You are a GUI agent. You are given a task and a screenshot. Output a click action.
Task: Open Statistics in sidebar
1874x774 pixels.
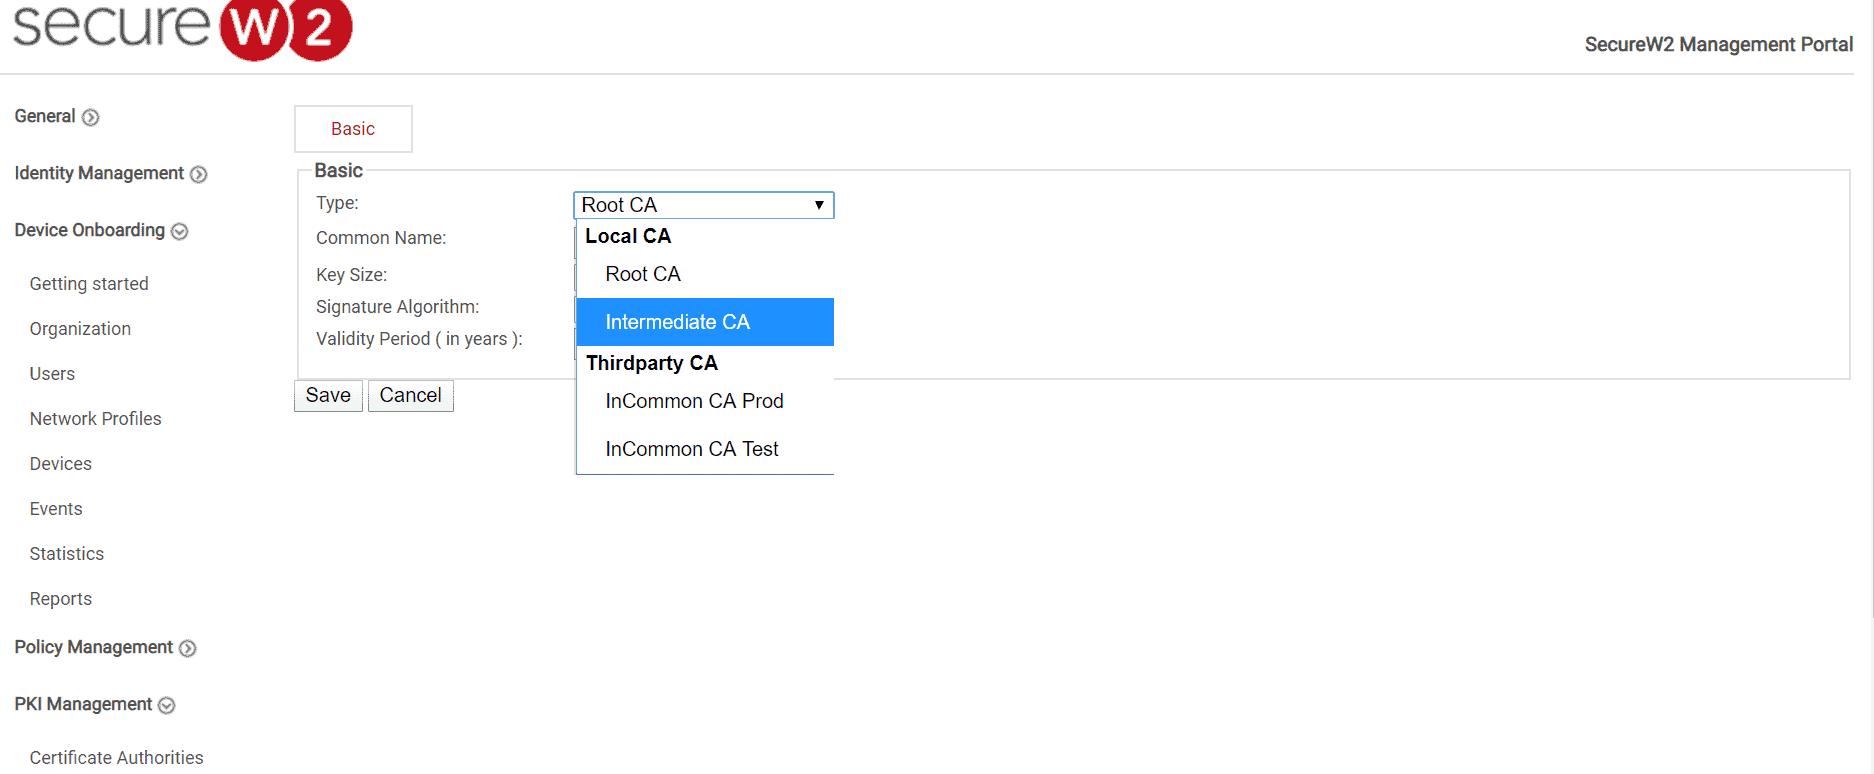[66, 554]
